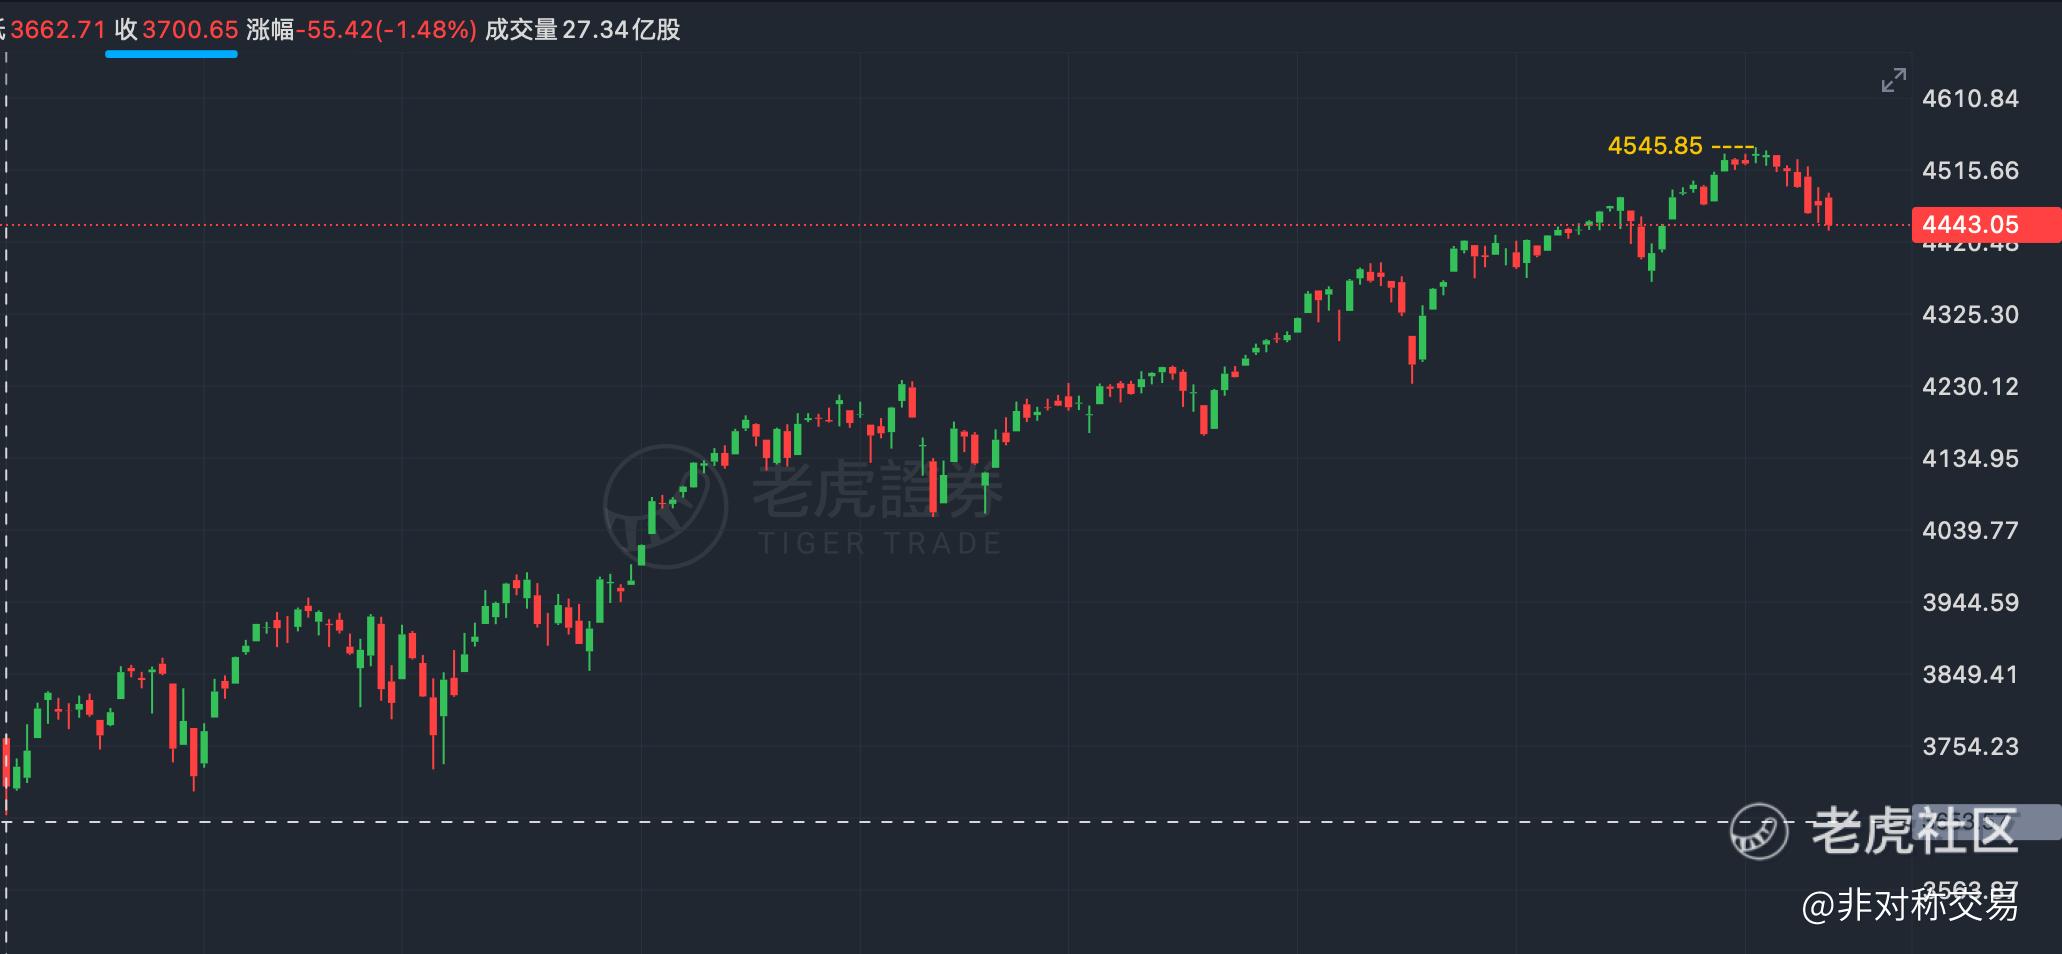Select the 4515.66 price axis label

point(1970,170)
